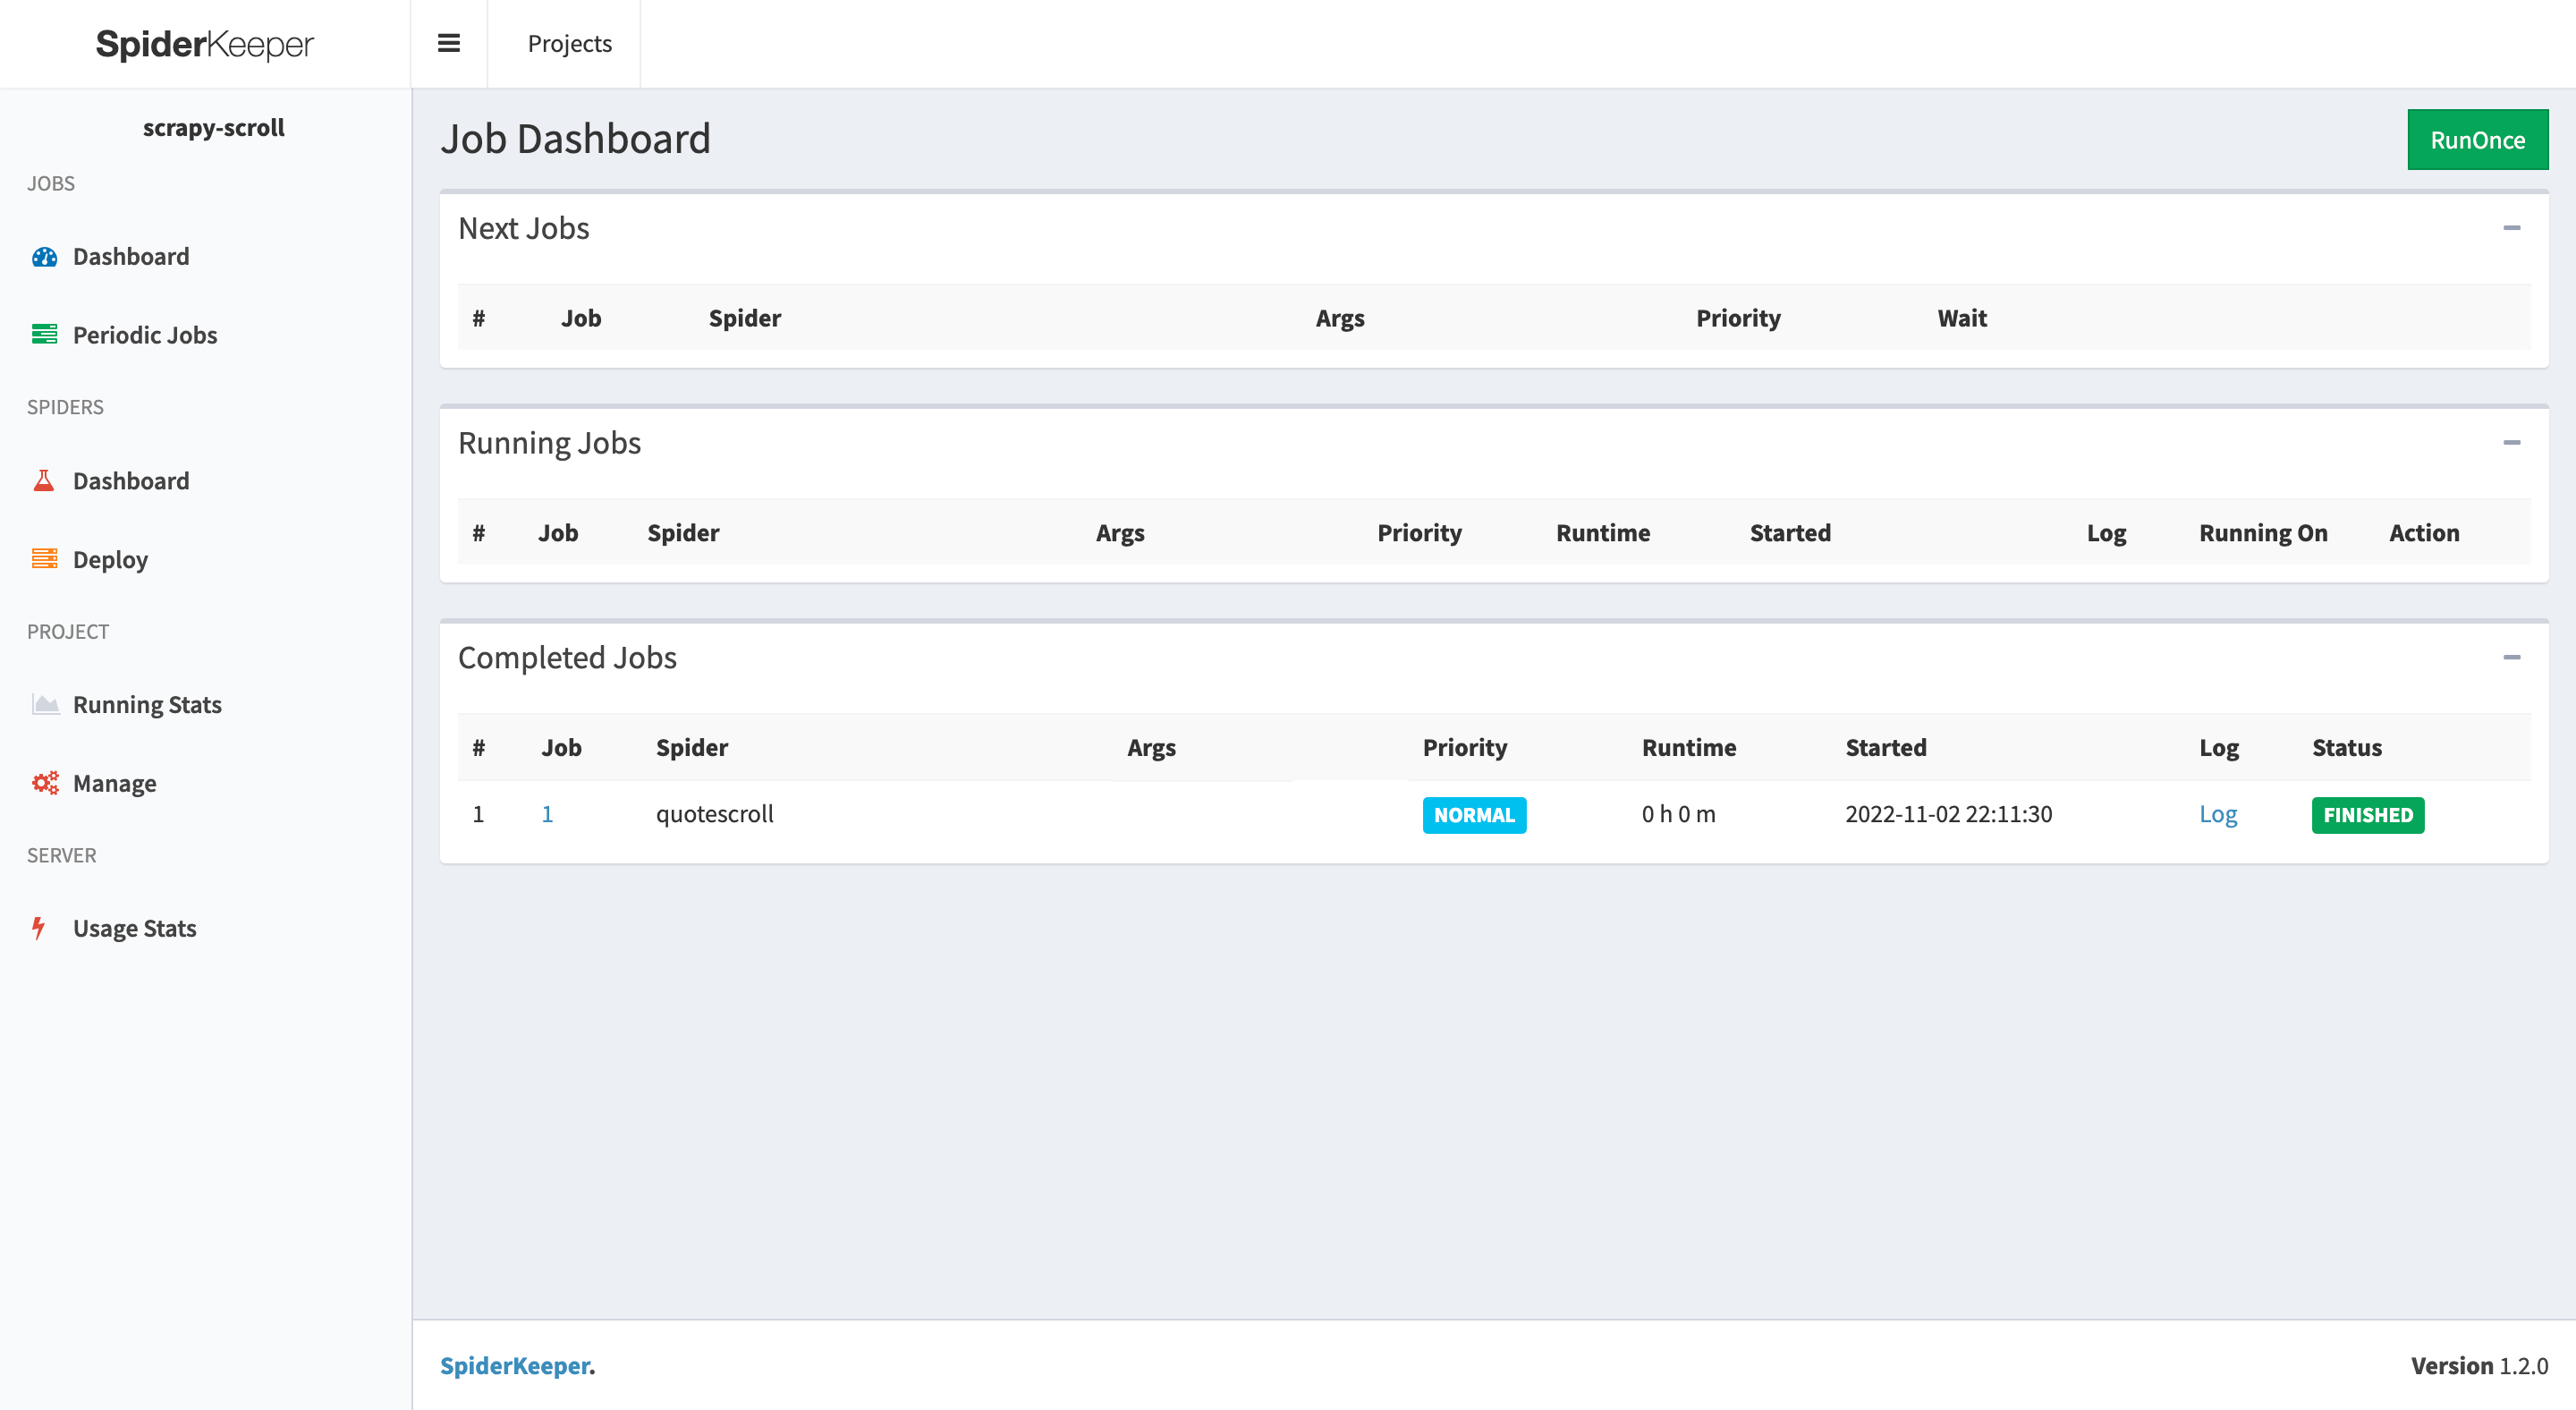This screenshot has height=1410, width=2576.
Task: Click the Deploy server icon
Action: click(x=45, y=559)
